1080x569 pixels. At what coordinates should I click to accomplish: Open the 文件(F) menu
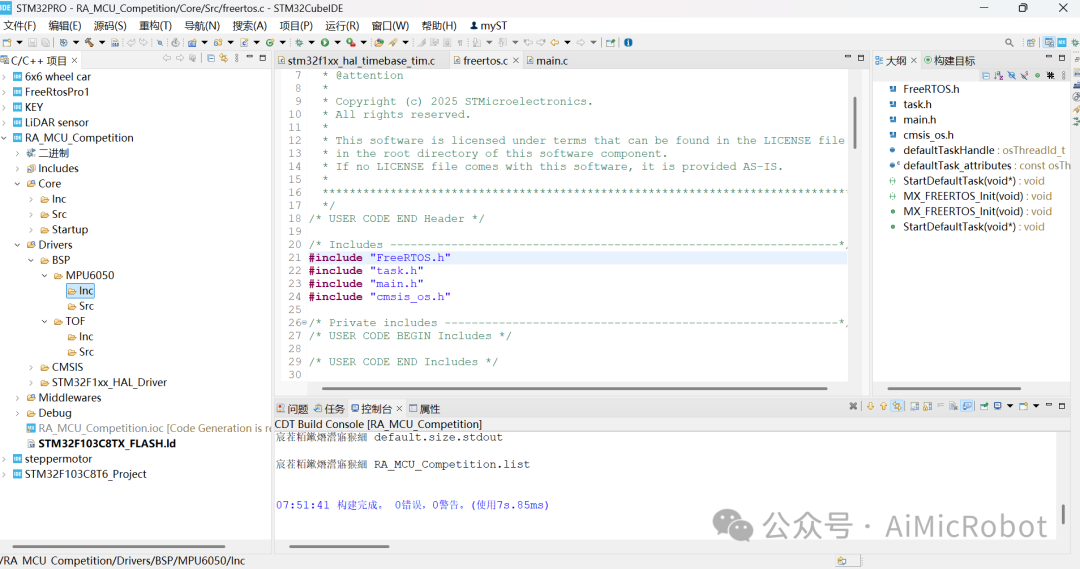coord(20,25)
